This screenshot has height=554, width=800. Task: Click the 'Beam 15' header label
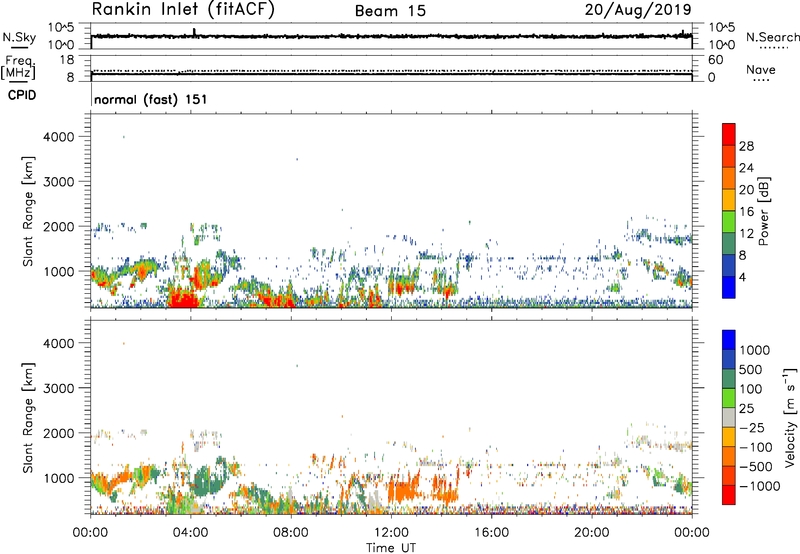point(390,11)
